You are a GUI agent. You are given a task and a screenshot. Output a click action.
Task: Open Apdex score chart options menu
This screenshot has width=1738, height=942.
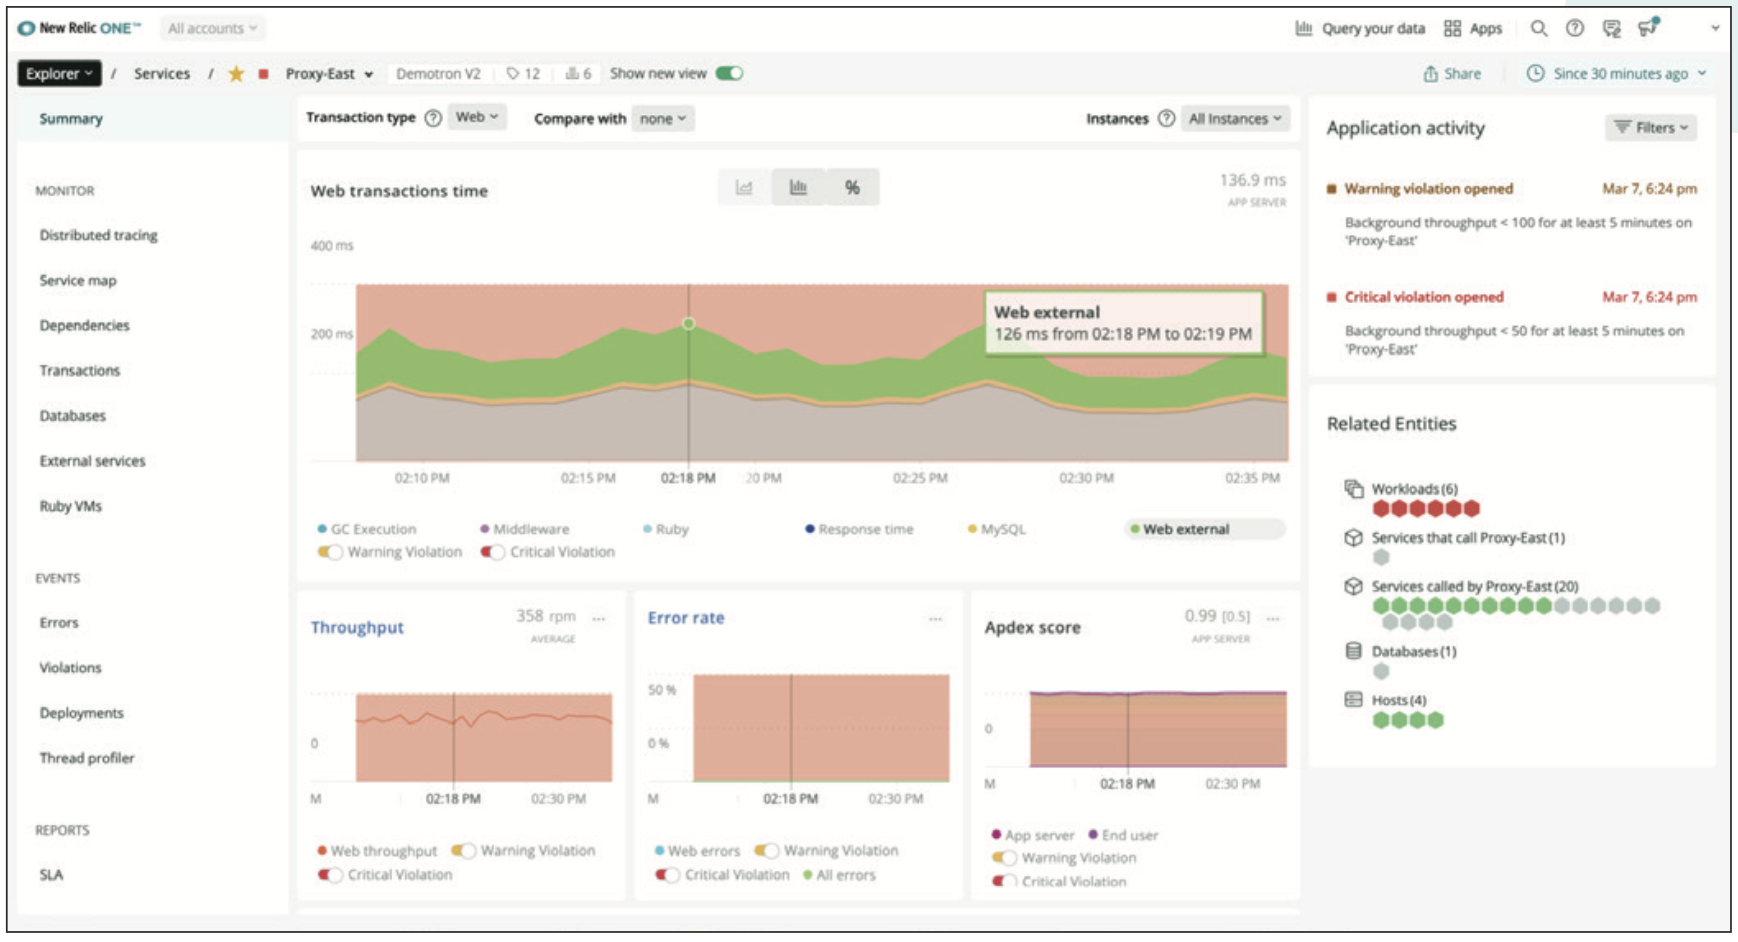click(x=1273, y=619)
